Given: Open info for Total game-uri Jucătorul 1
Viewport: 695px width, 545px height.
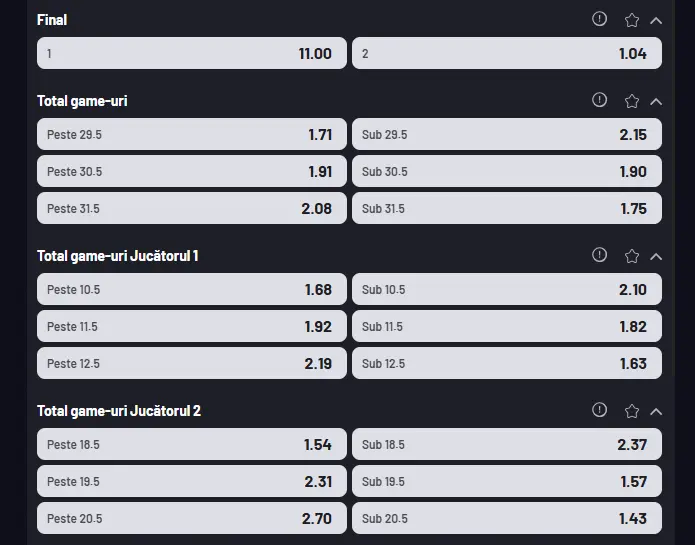Looking at the screenshot, I should [x=599, y=255].
